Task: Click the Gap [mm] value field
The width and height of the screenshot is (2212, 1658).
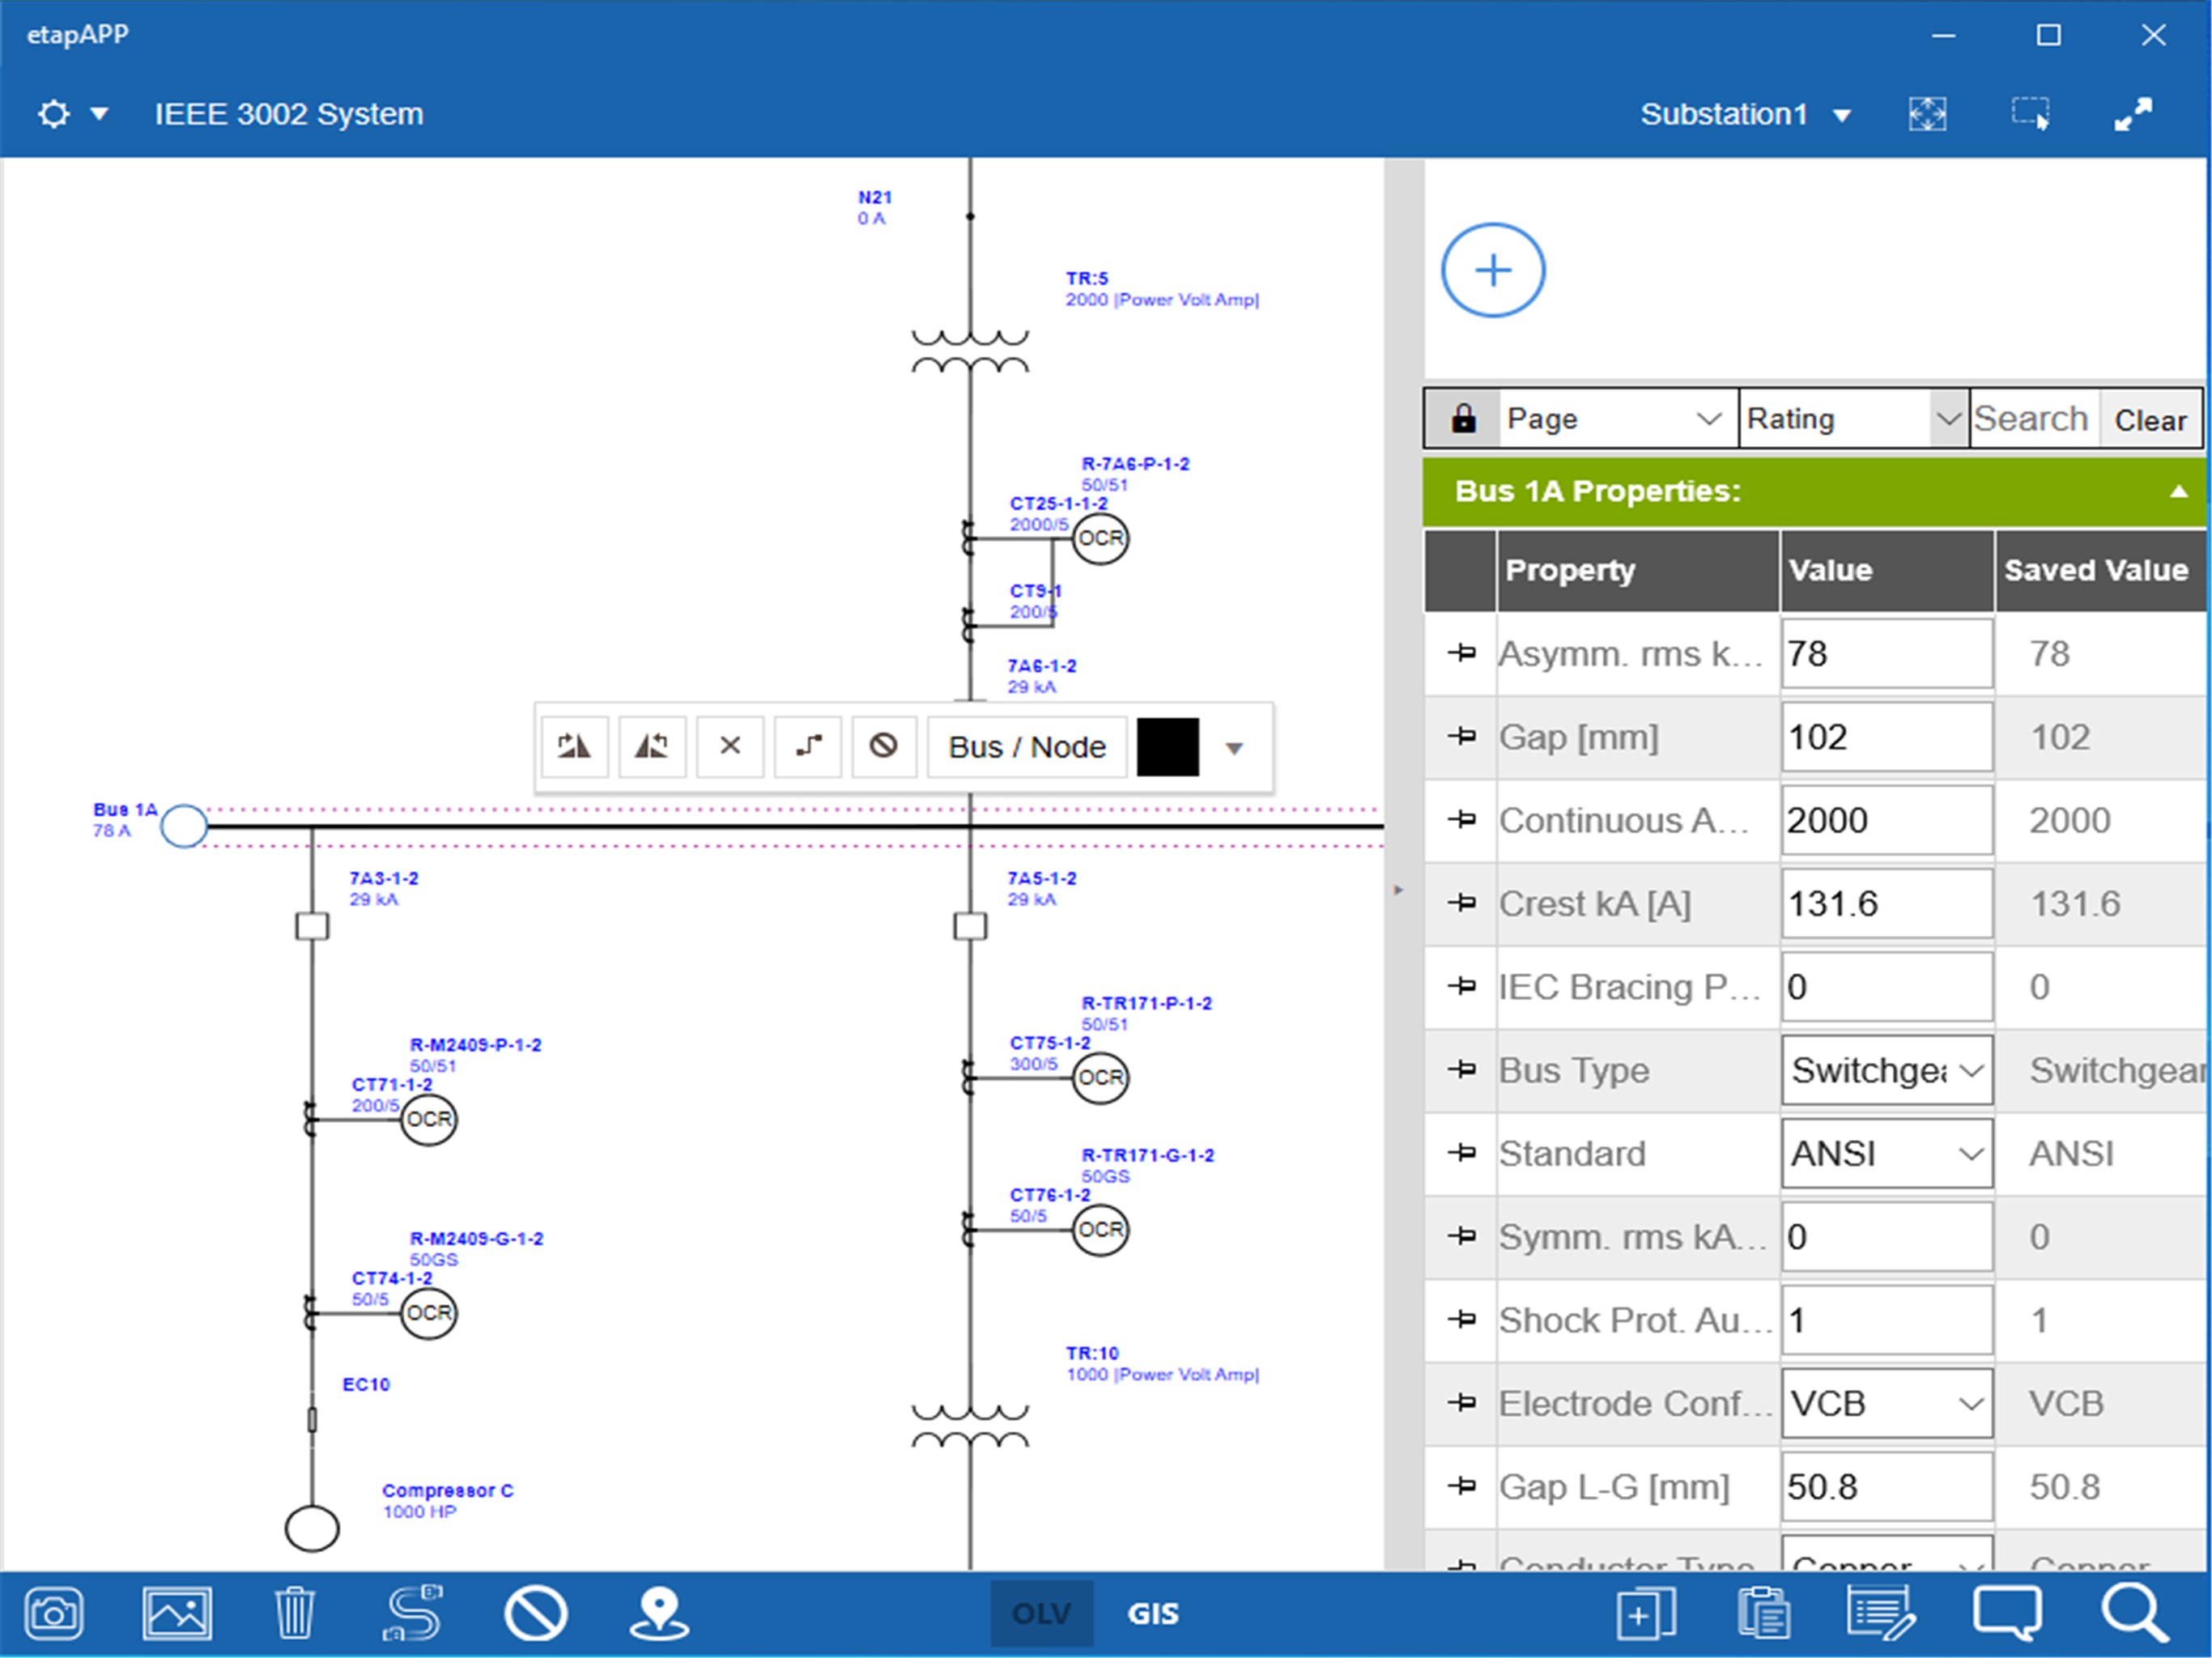Action: click(1886, 737)
